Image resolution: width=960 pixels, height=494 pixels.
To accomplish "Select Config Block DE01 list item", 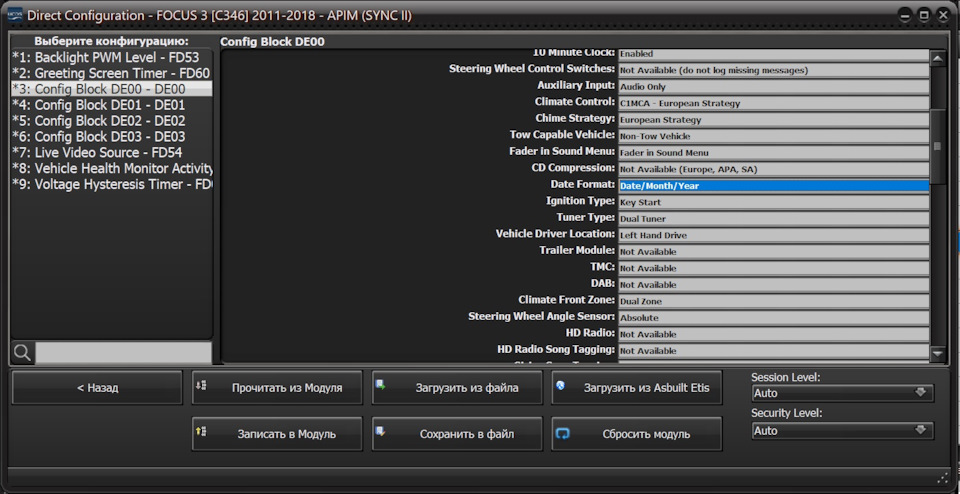I will (x=112, y=105).
